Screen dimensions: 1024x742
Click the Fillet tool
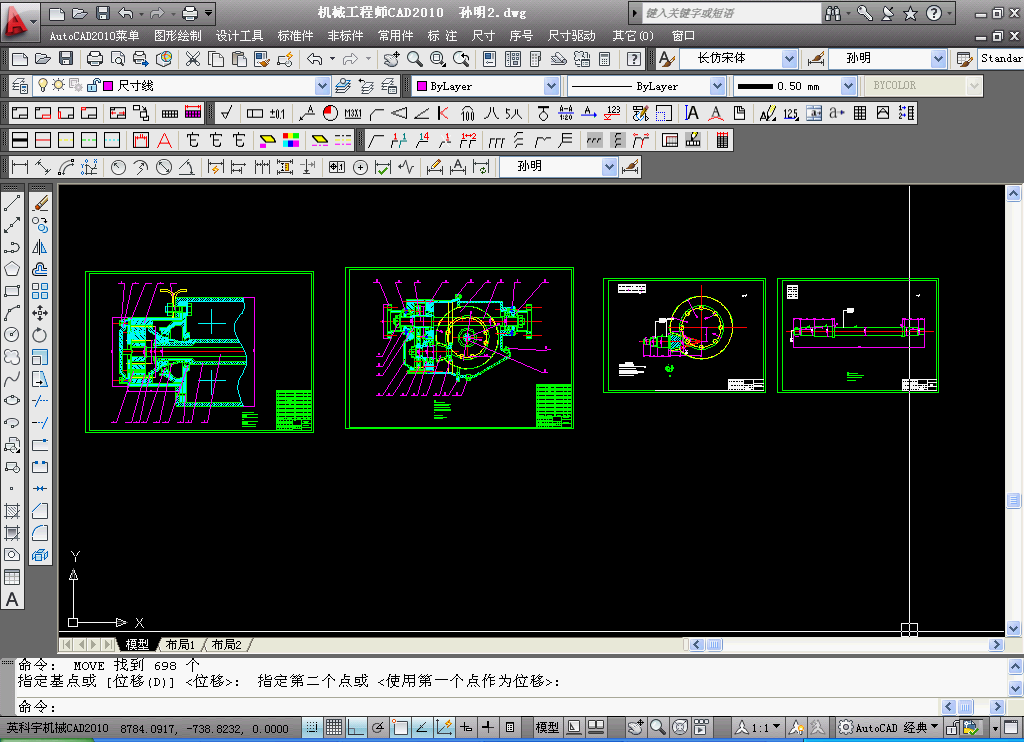pyautogui.click(x=40, y=533)
